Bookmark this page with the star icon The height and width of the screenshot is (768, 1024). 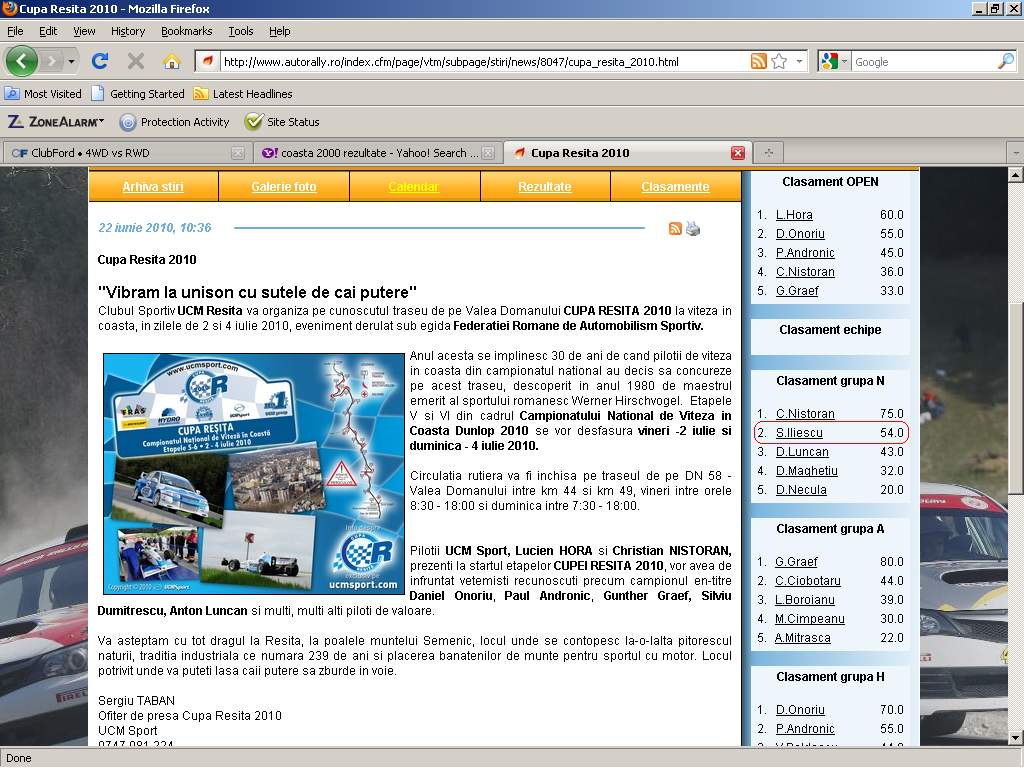(779, 62)
